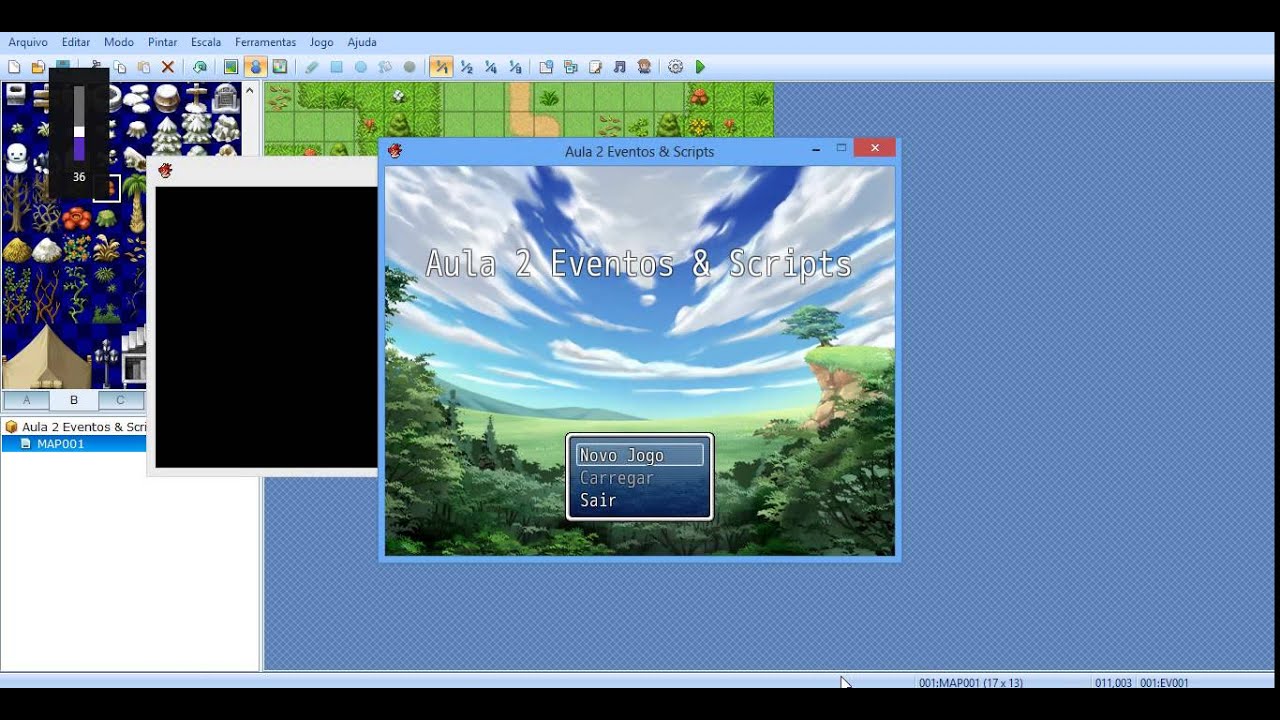Click the New Project toolbar icon
Image resolution: width=1280 pixels, height=720 pixels.
pos(14,67)
